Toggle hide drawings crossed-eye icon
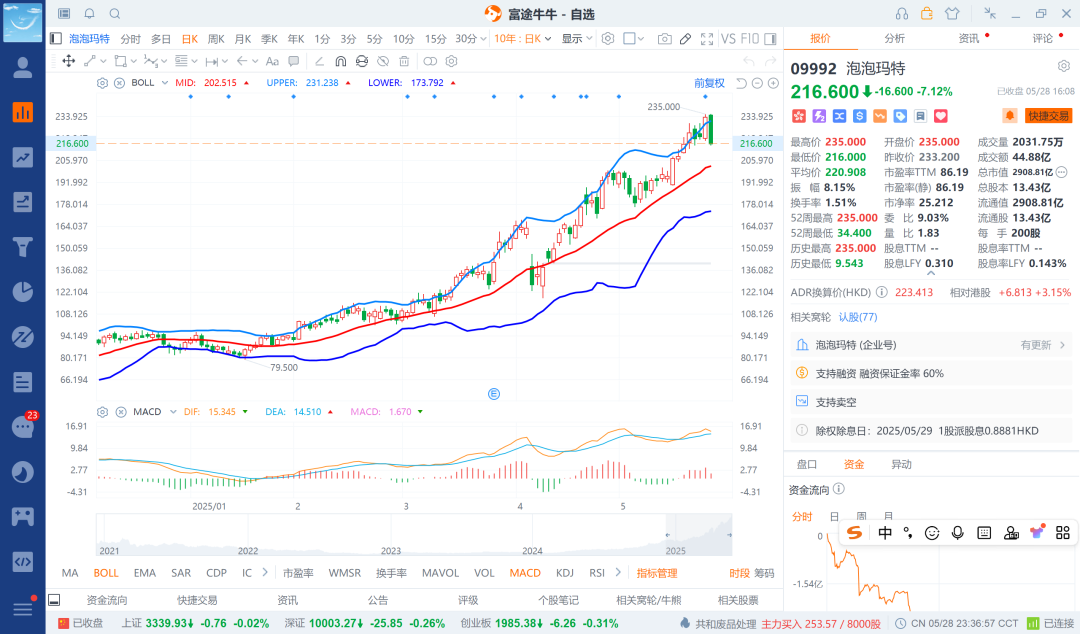 coord(383,61)
